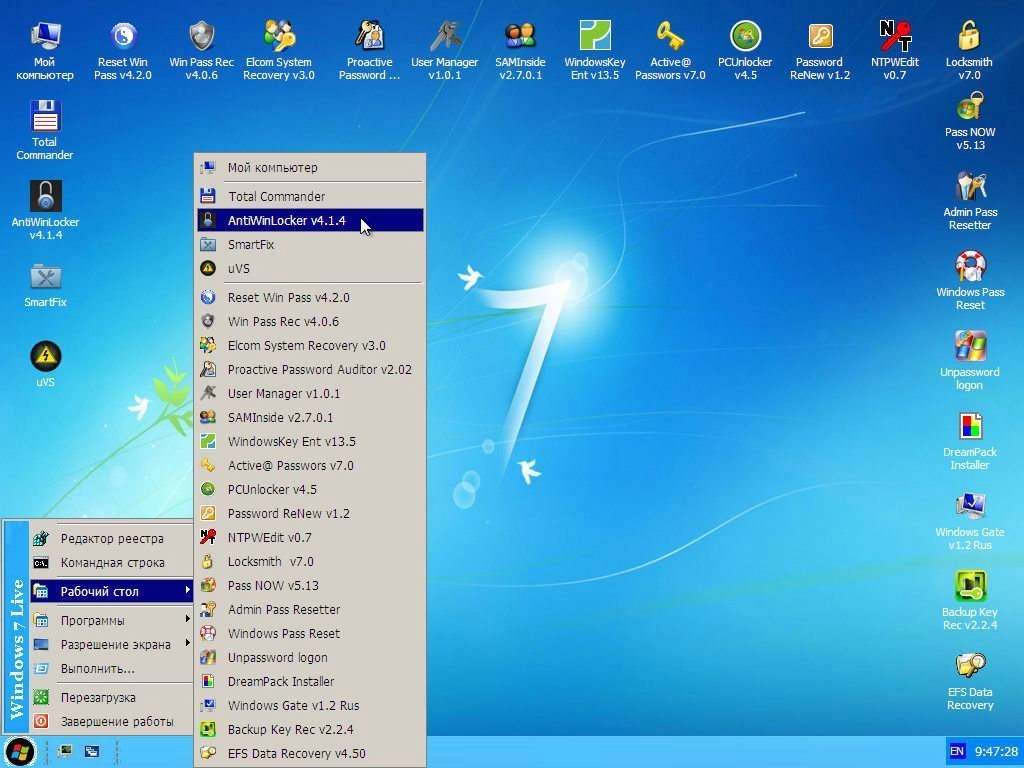Viewport: 1024px width, 768px height.
Task: Choose Active@ Passwors v7.0 in submenu
Action: click(x=310, y=465)
